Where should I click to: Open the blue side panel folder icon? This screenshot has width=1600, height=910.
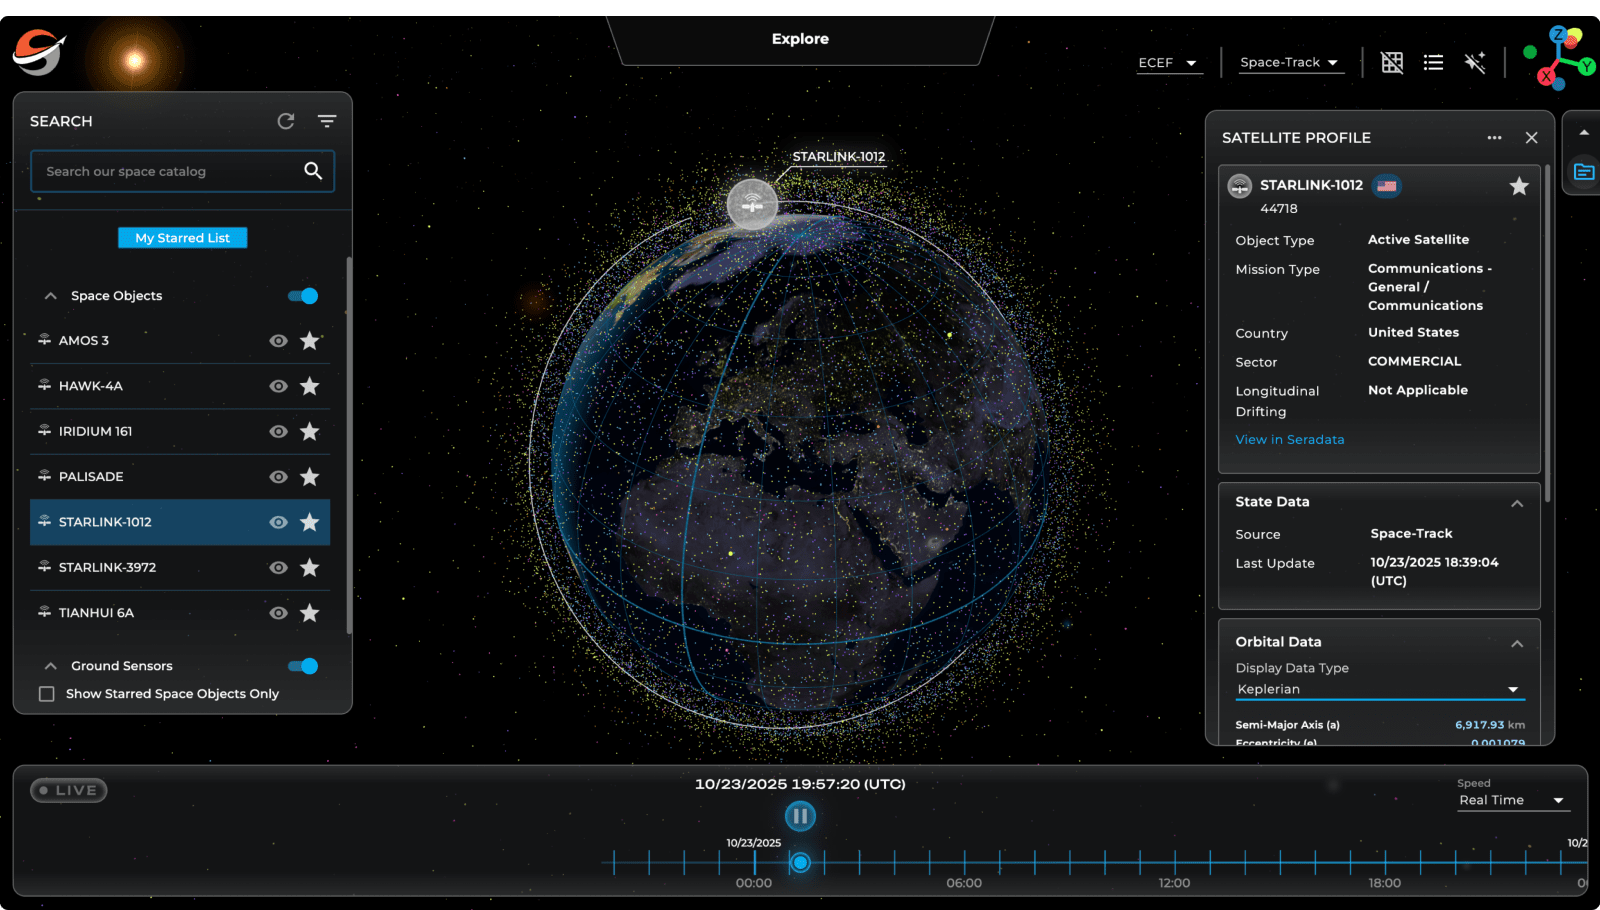pyautogui.click(x=1584, y=172)
